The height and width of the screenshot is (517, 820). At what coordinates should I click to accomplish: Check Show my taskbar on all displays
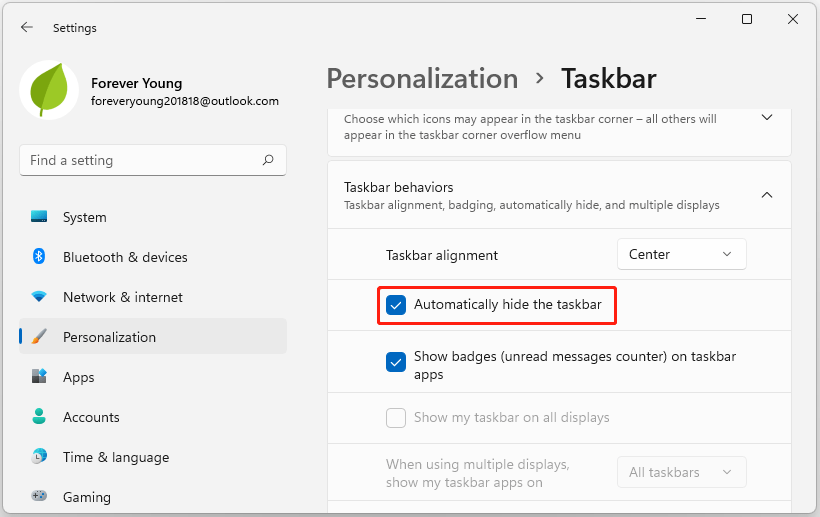(396, 418)
